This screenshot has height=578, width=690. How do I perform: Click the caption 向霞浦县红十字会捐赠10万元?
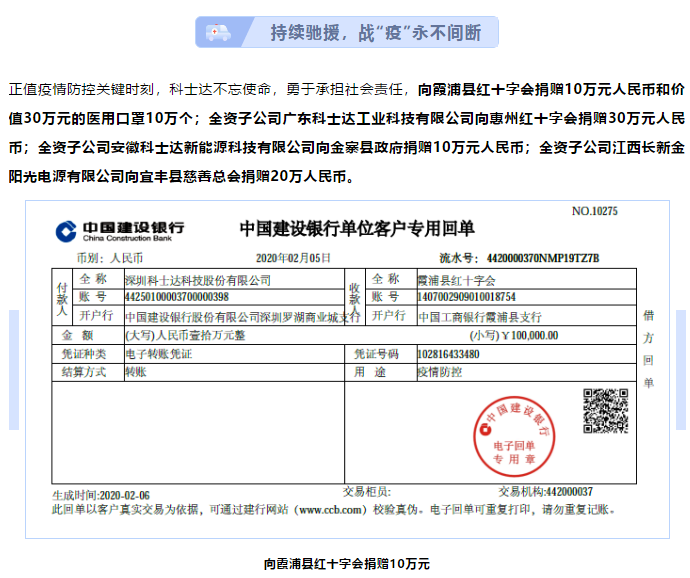point(347,563)
